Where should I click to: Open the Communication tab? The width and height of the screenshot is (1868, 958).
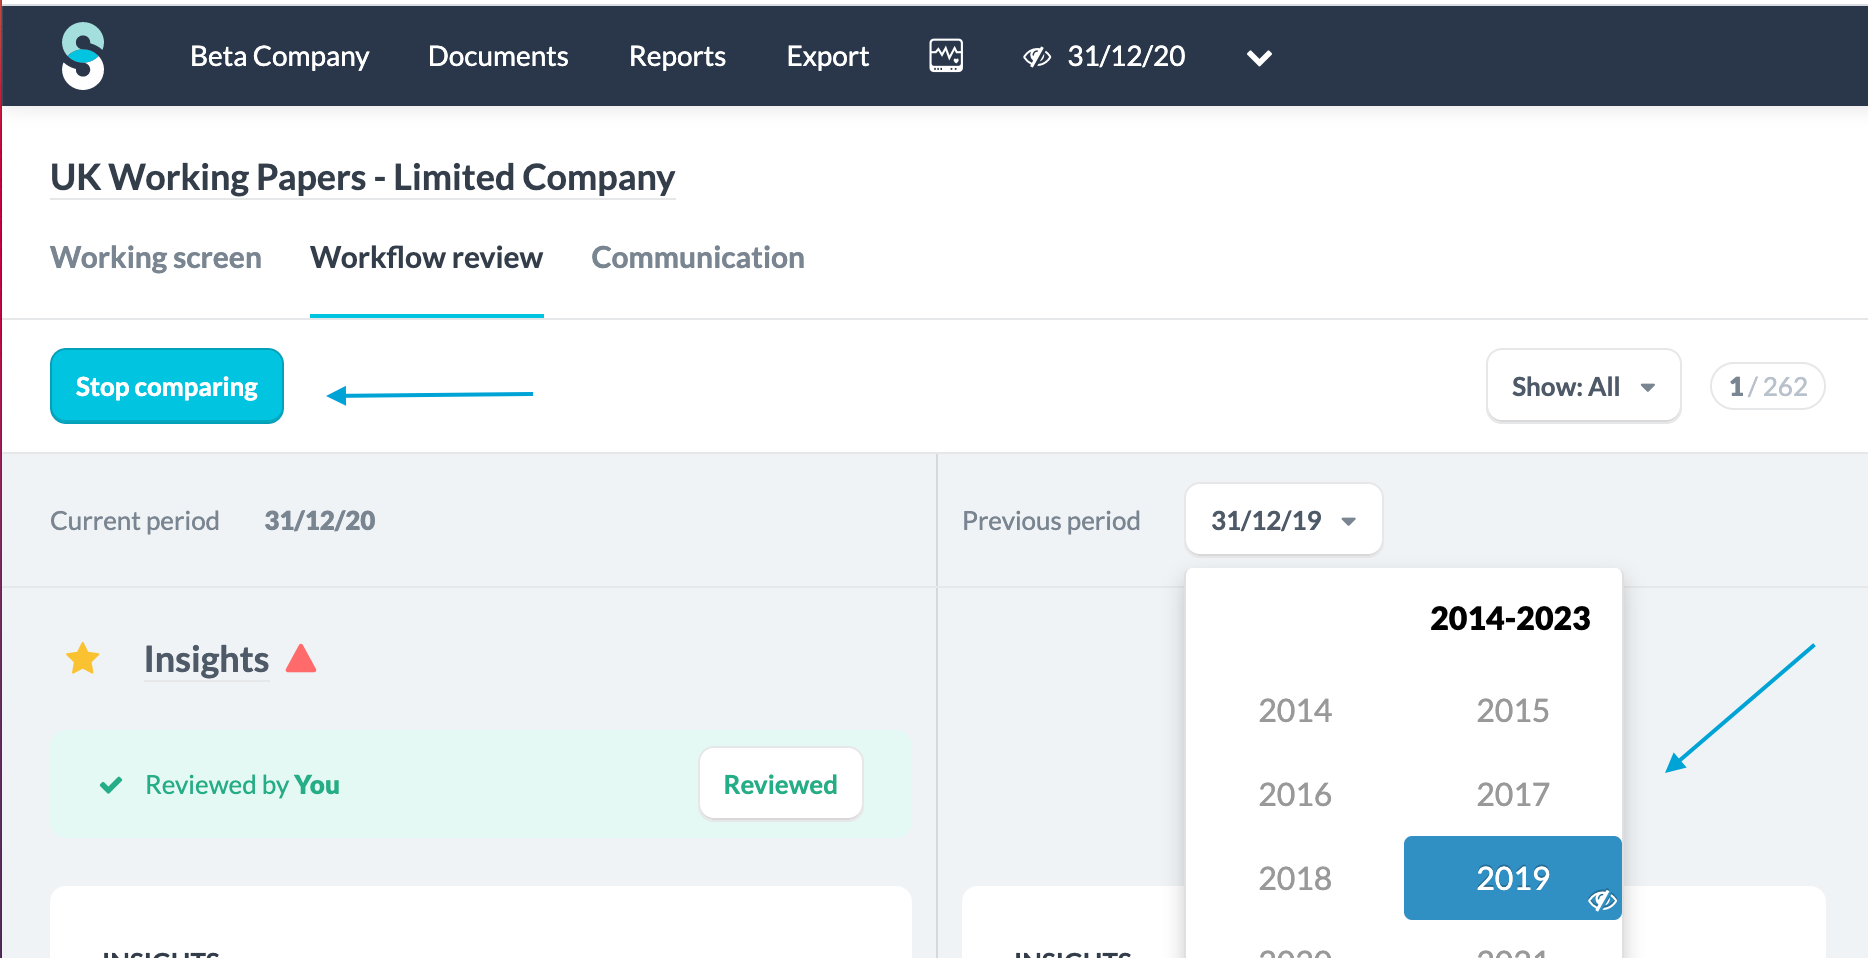click(698, 258)
